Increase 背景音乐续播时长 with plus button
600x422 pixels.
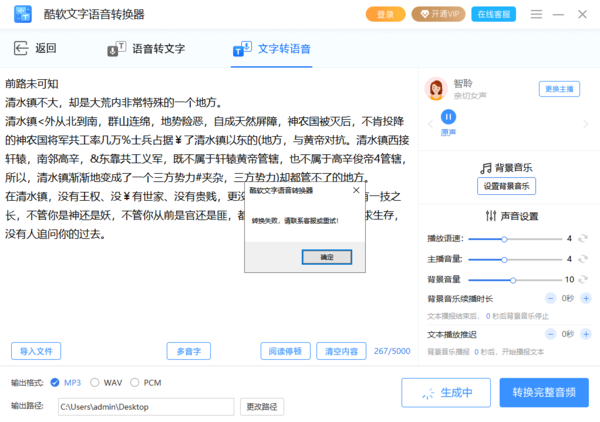point(585,299)
